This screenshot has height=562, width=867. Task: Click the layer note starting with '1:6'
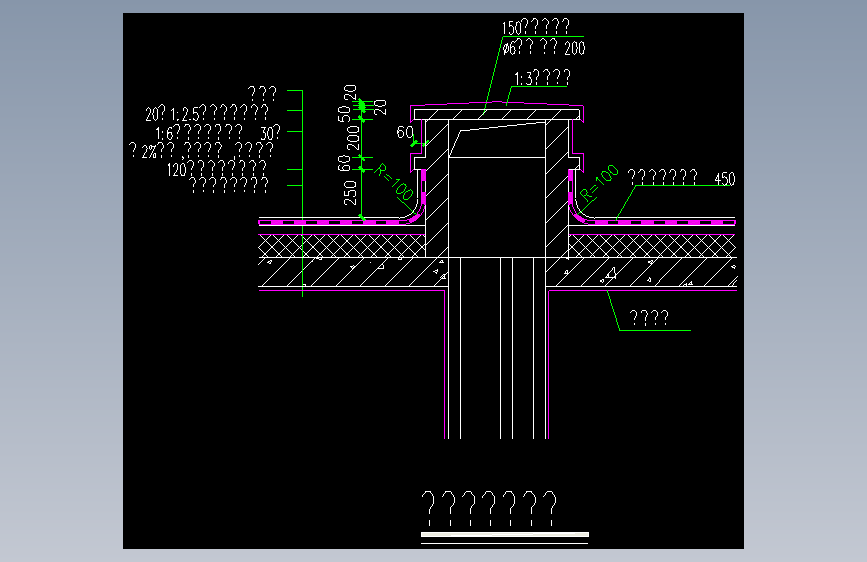point(218,133)
